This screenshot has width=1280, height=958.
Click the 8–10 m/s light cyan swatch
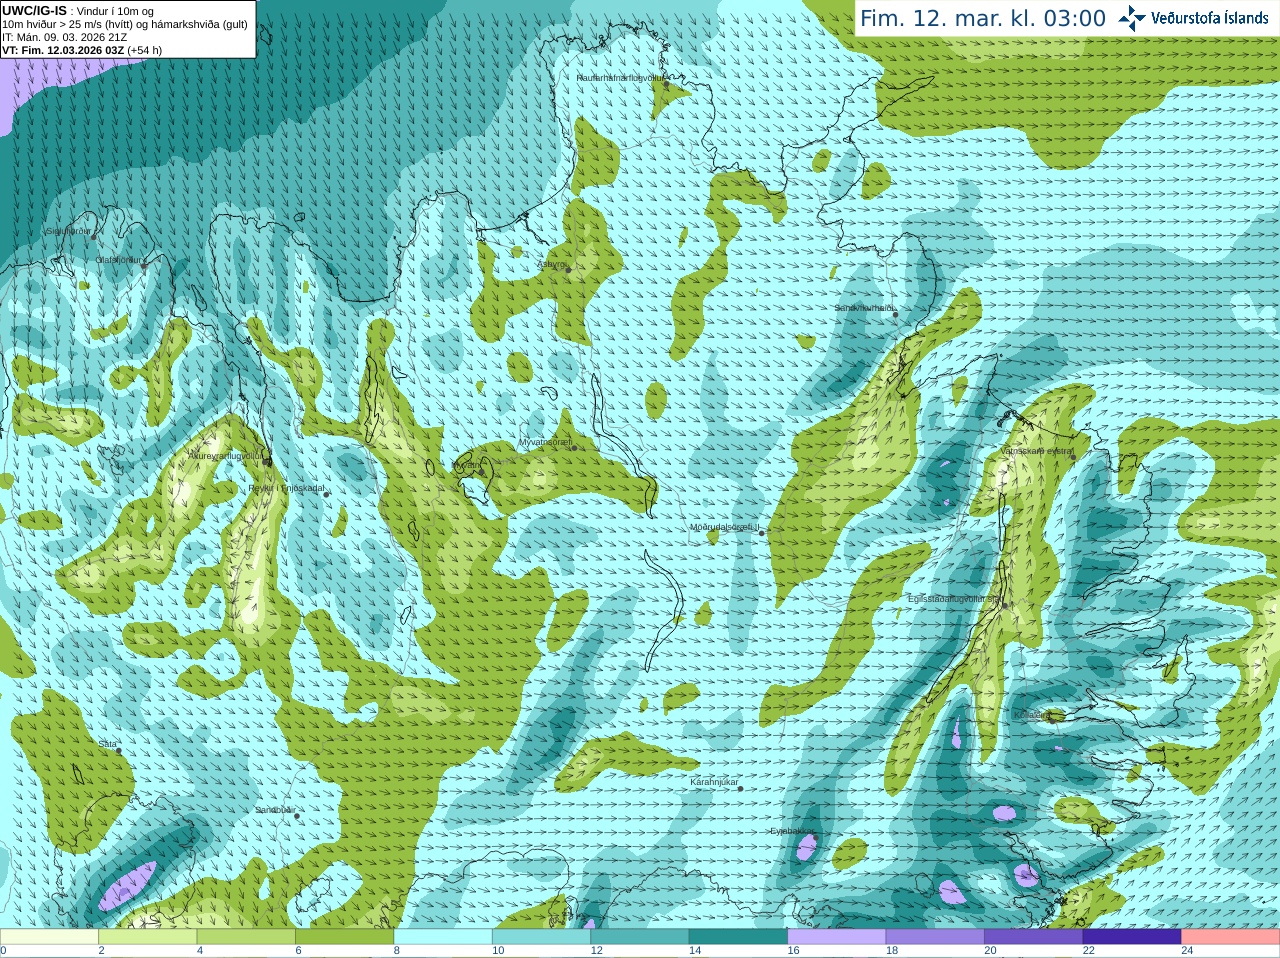coord(443,937)
